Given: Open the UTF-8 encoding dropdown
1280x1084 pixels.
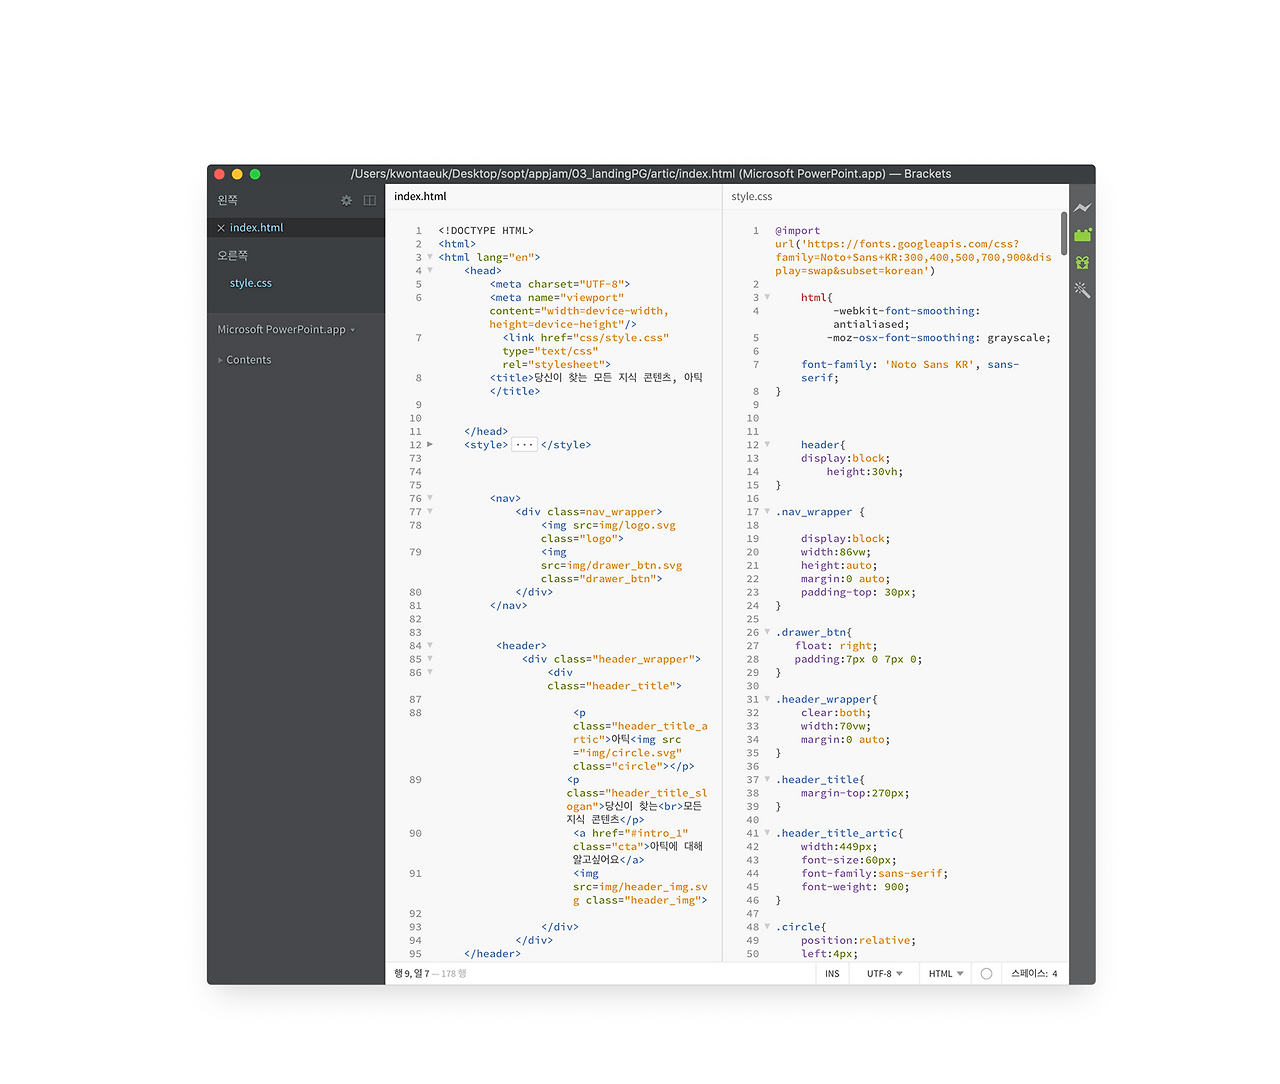Looking at the screenshot, I should pos(884,974).
